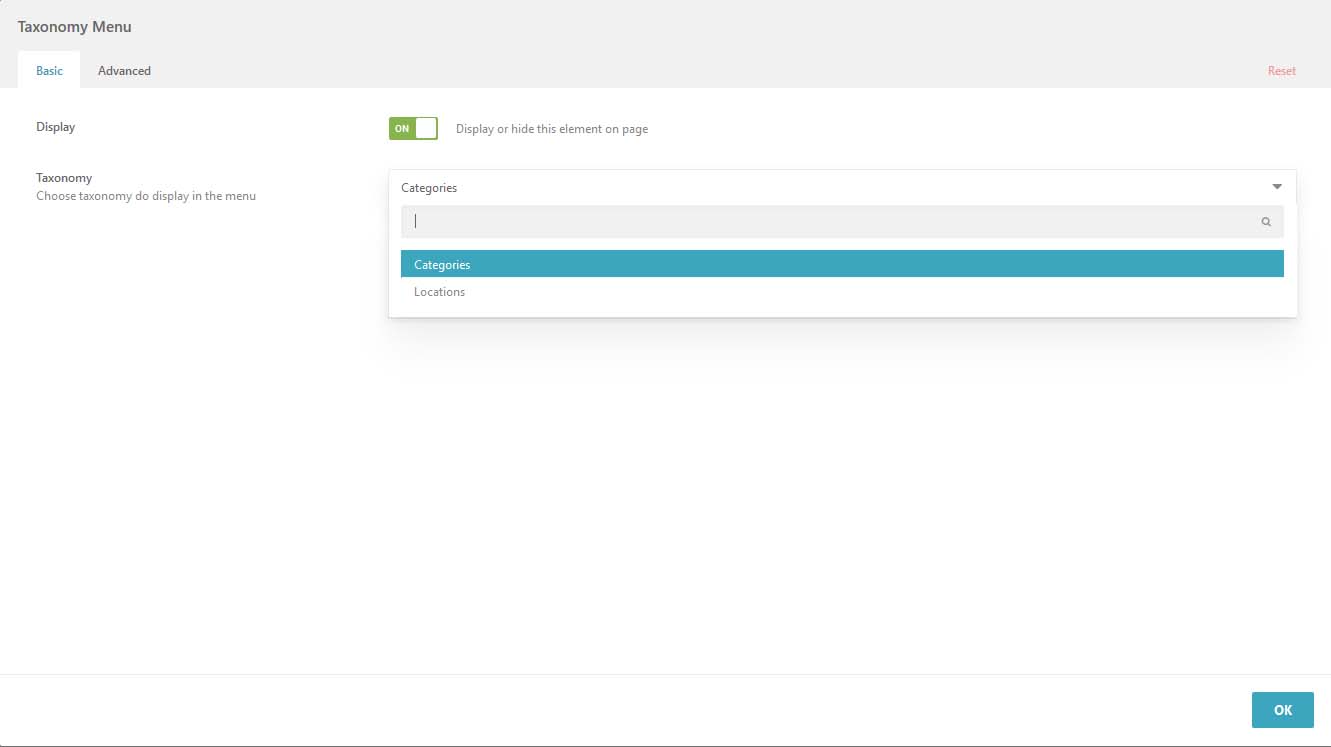Click the "Choose taxonomy do display in the menu" text
Screen dimensions: 1331x747
point(146,196)
